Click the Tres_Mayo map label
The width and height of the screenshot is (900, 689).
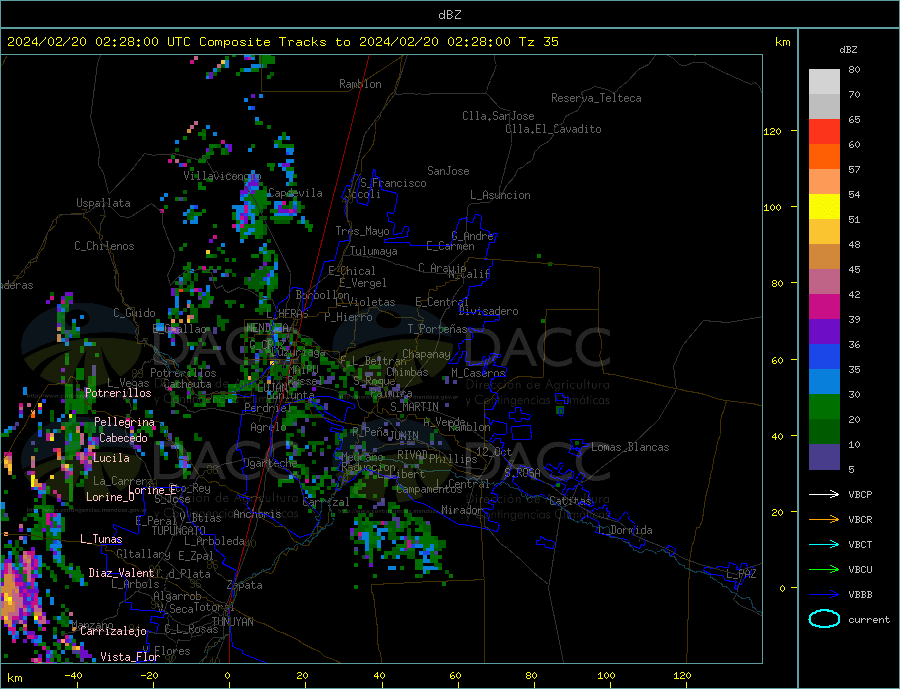tap(363, 231)
